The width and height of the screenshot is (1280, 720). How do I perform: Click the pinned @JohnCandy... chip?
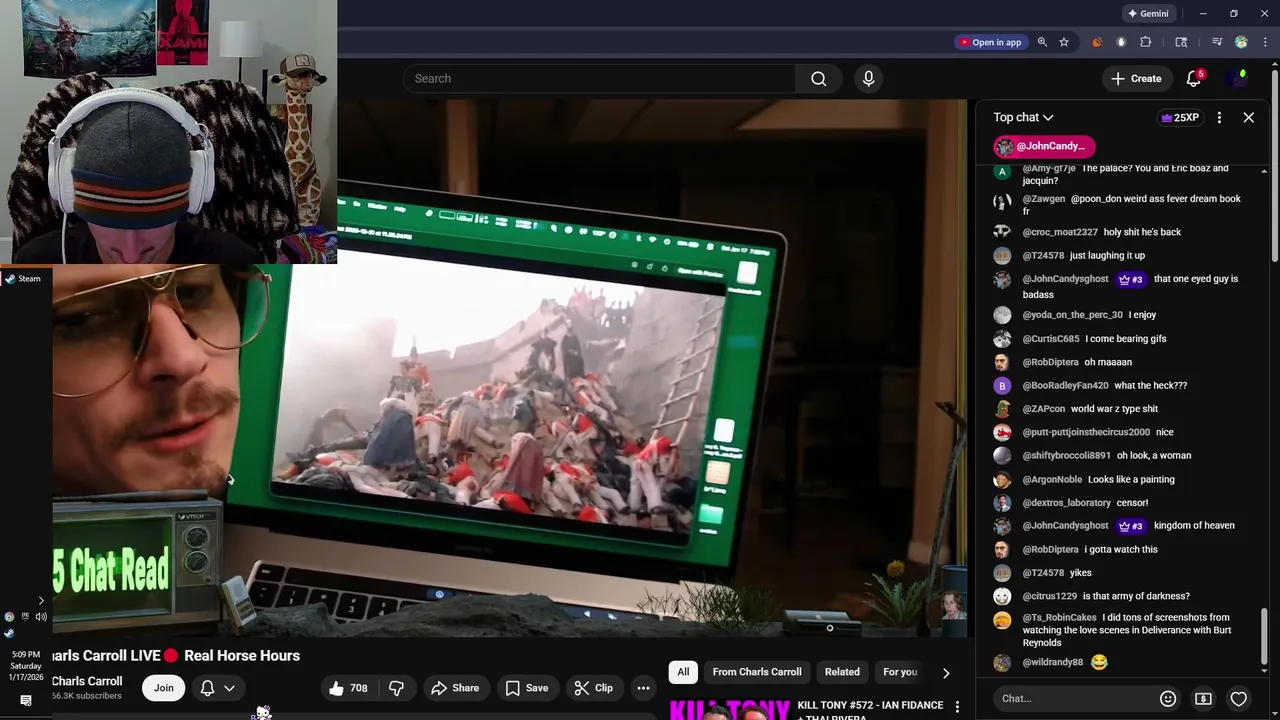(x=1044, y=146)
